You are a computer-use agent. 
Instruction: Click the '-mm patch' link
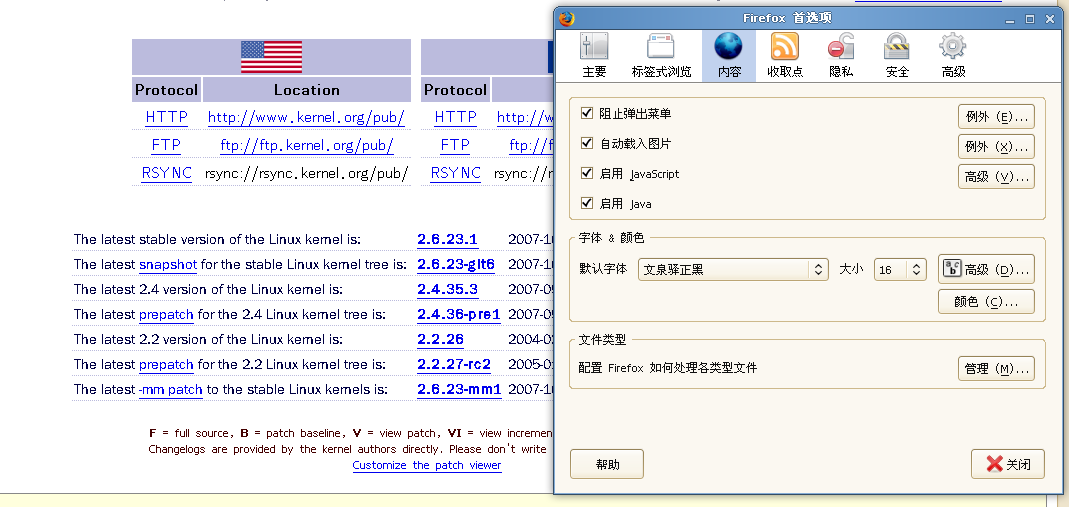tap(170, 390)
